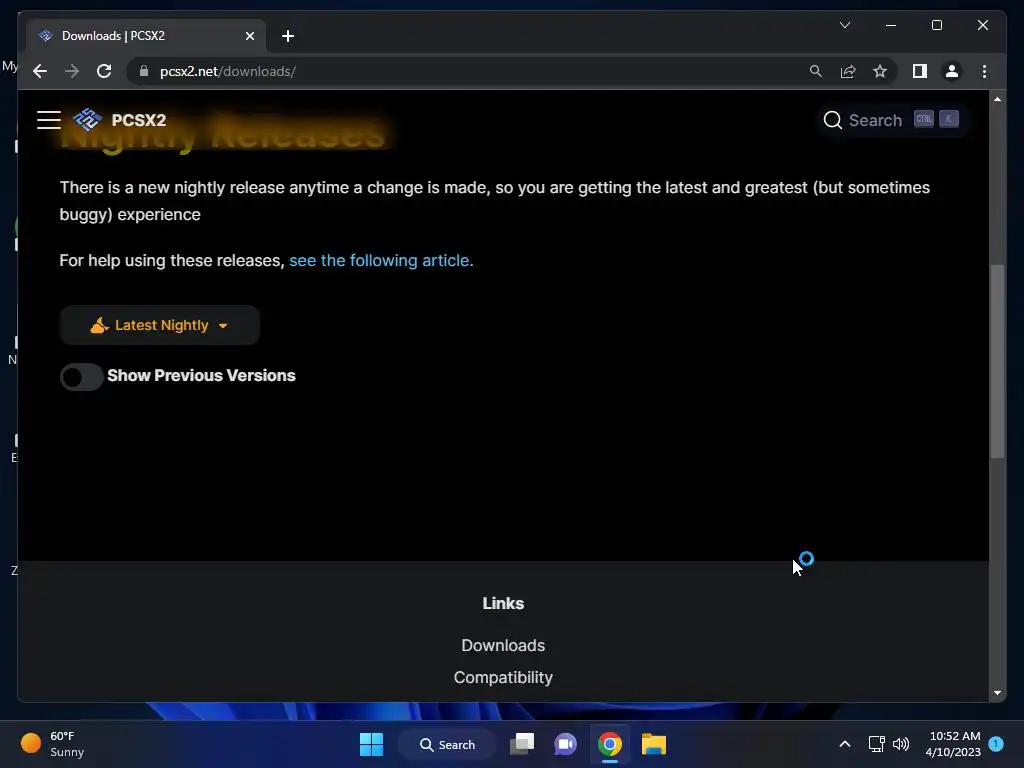The width and height of the screenshot is (1024, 768).
Task: Expand the Latest Nightly dropdown
Action: point(160,325)
